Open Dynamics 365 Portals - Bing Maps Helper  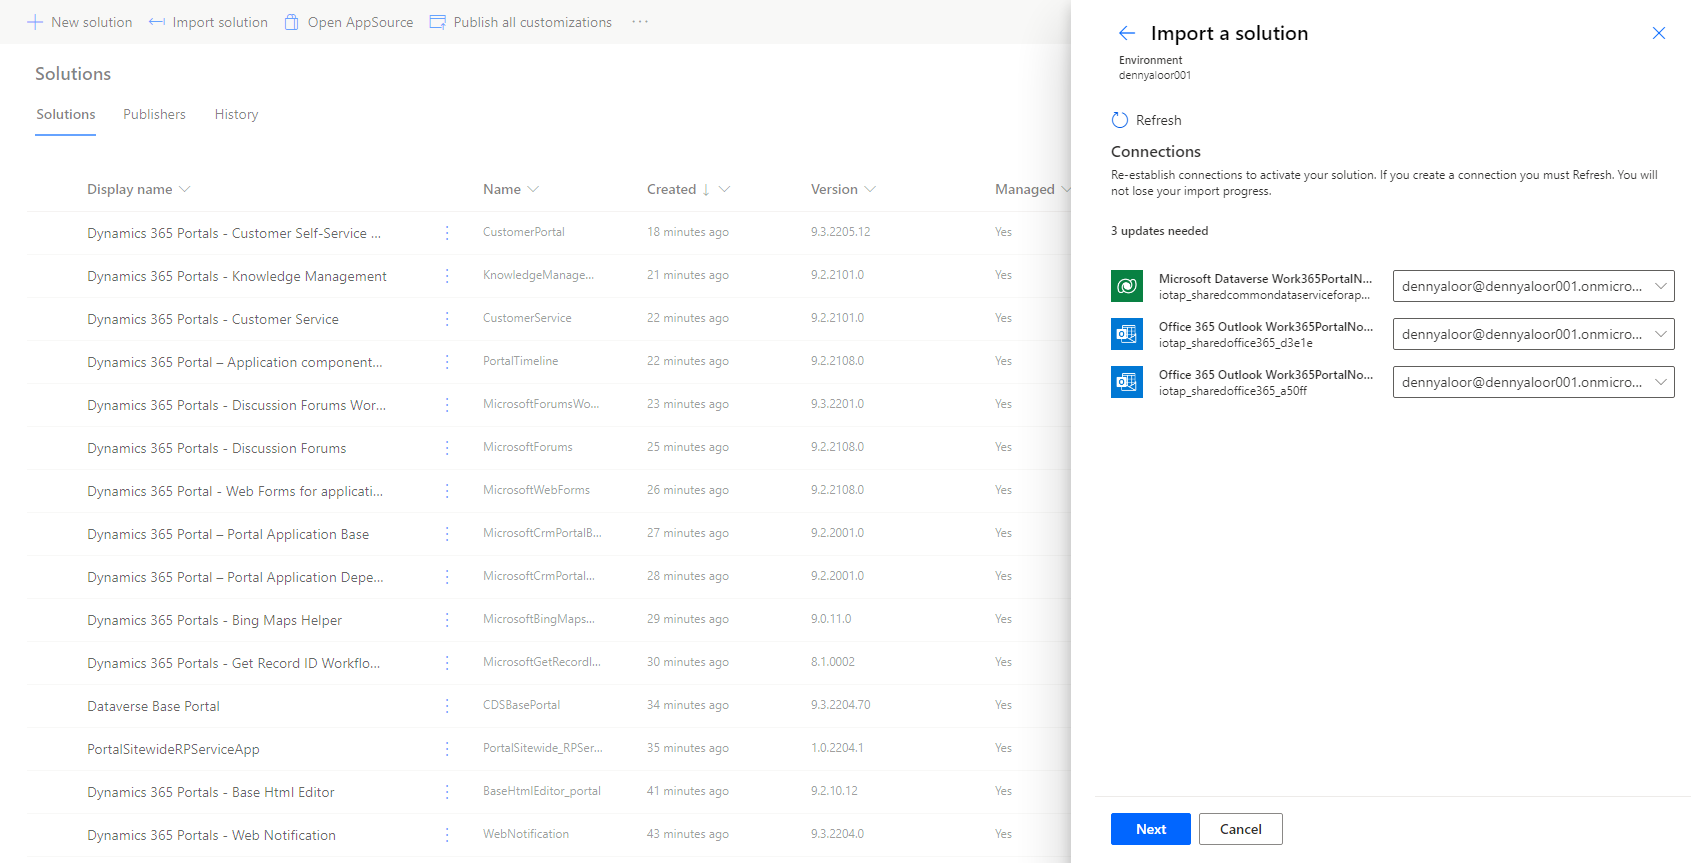[214, 620]
